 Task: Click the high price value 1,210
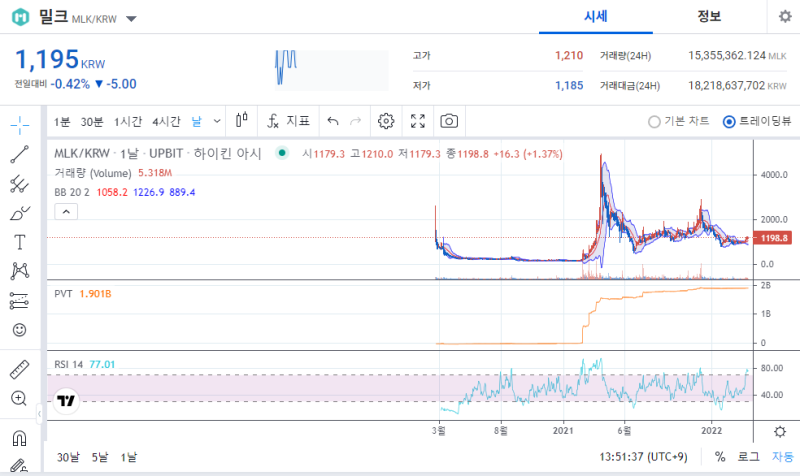[569, 56]
